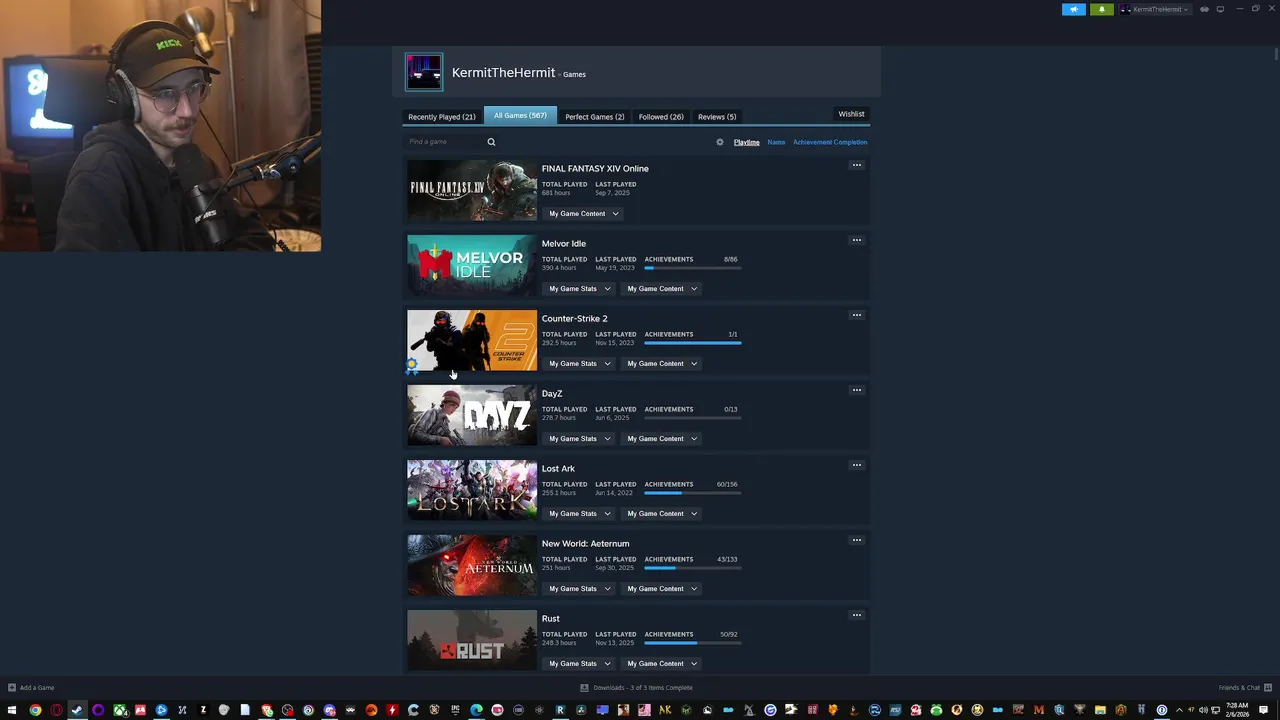
Task: Open the FINAL FANTASY XIV Online title link
Action: [x=595, y=169]
